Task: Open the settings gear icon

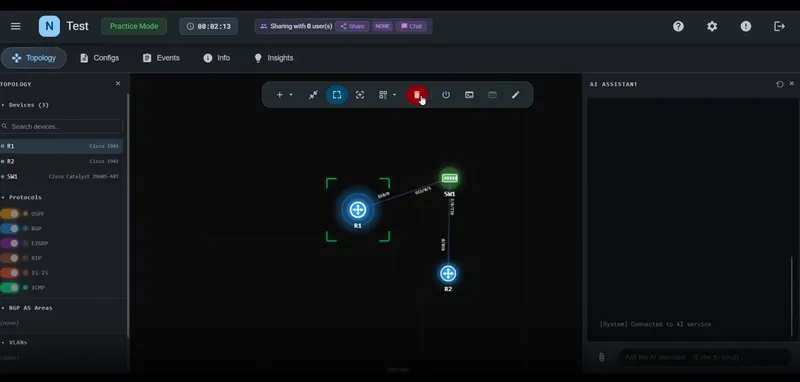Action: tap(712, 26)
